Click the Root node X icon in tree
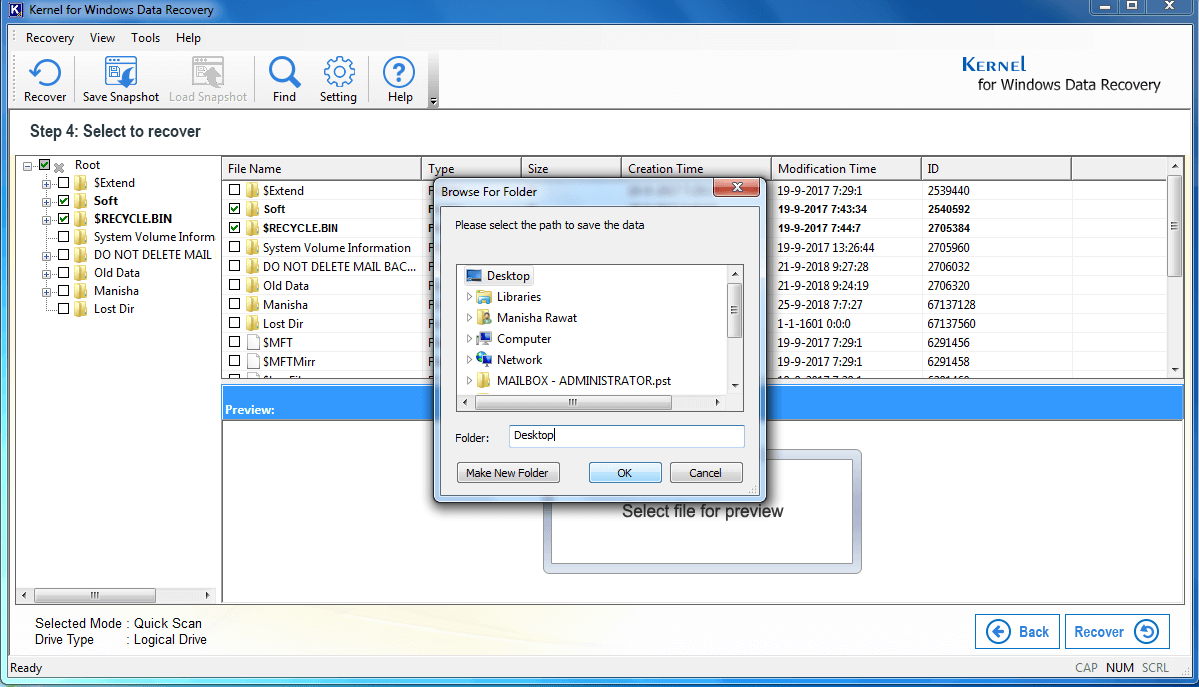 click(x=59, y=166)
